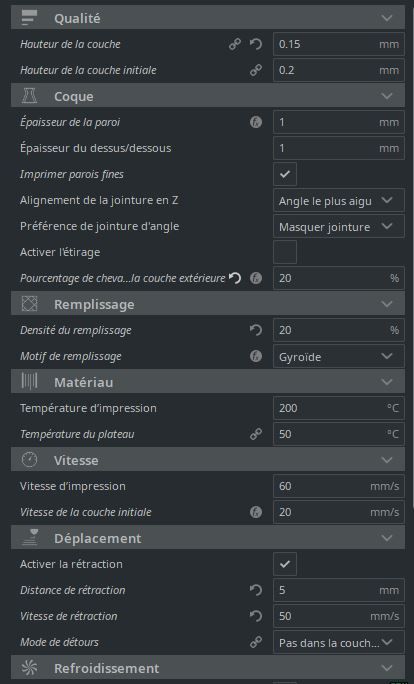
Task: Click the Température d'impression value field
Action: click(339, 408)
